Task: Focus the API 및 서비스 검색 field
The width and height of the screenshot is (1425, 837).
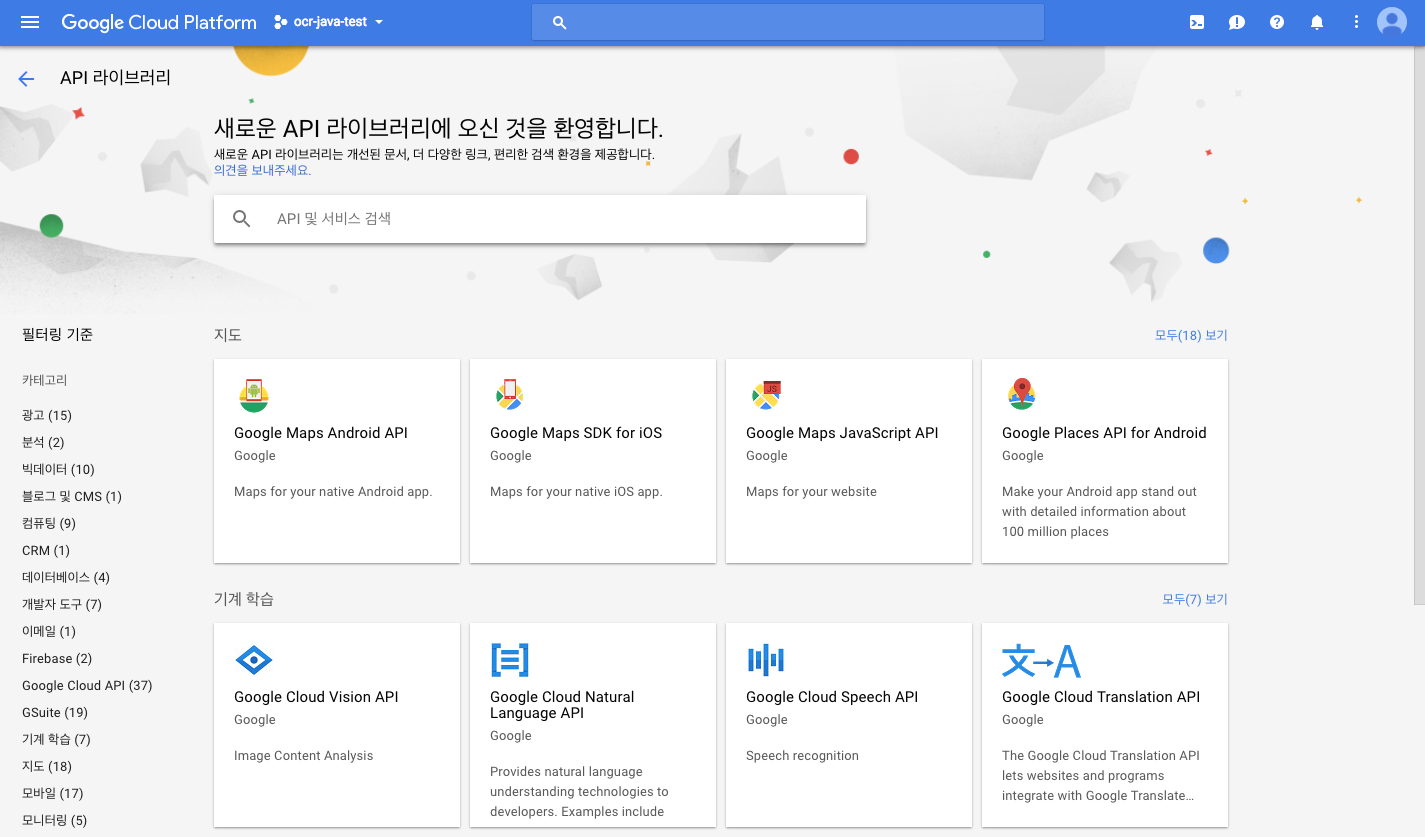Action: [540, 218]
